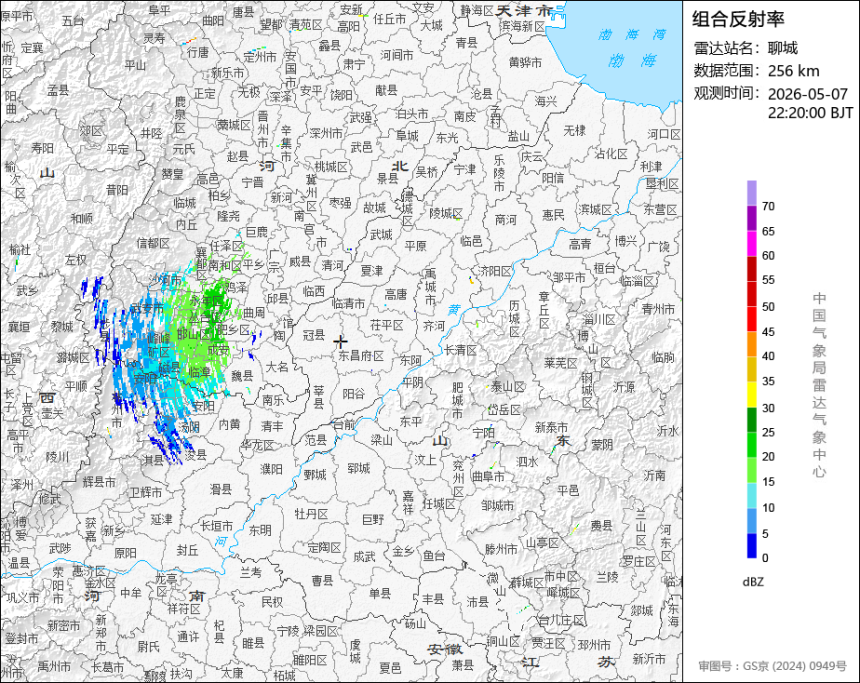The image size is (860, 683).
Task: Select the 魏县 label
Action: coord(241,375)
